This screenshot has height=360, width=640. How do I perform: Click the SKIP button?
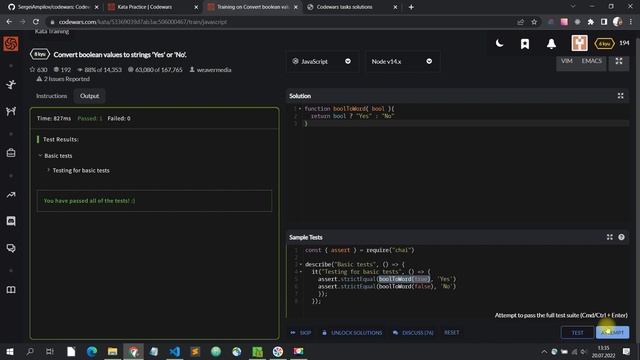click(301, 333)
